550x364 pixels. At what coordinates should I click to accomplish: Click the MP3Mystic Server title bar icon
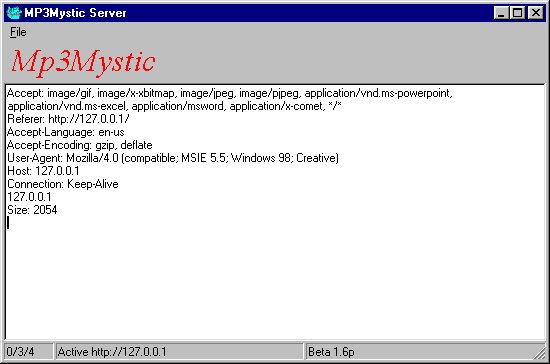14,13
